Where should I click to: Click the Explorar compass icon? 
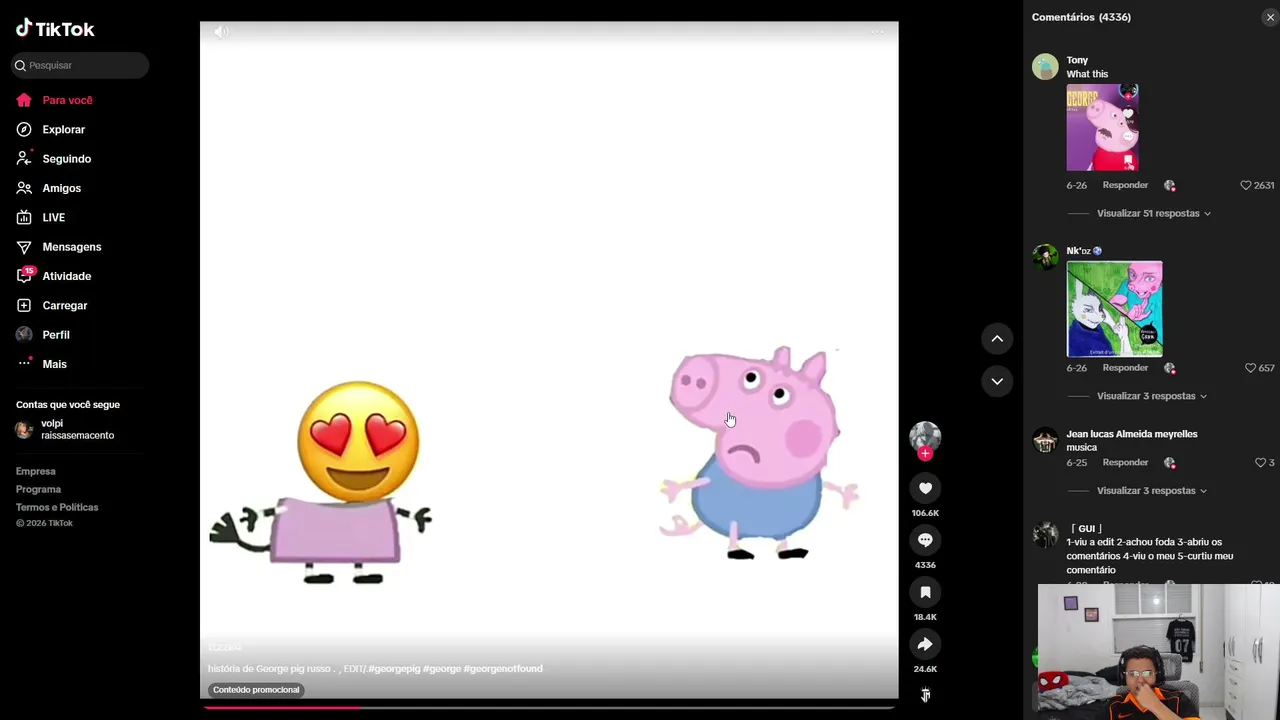click(24, 129)
